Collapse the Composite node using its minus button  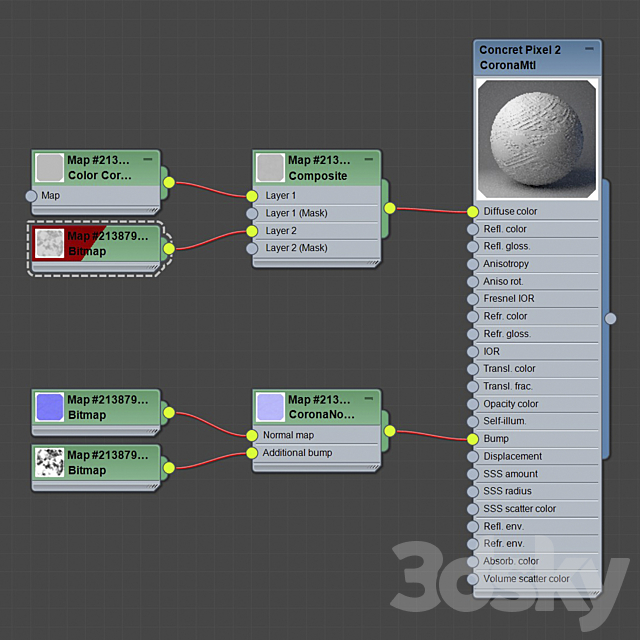[369, 159]
